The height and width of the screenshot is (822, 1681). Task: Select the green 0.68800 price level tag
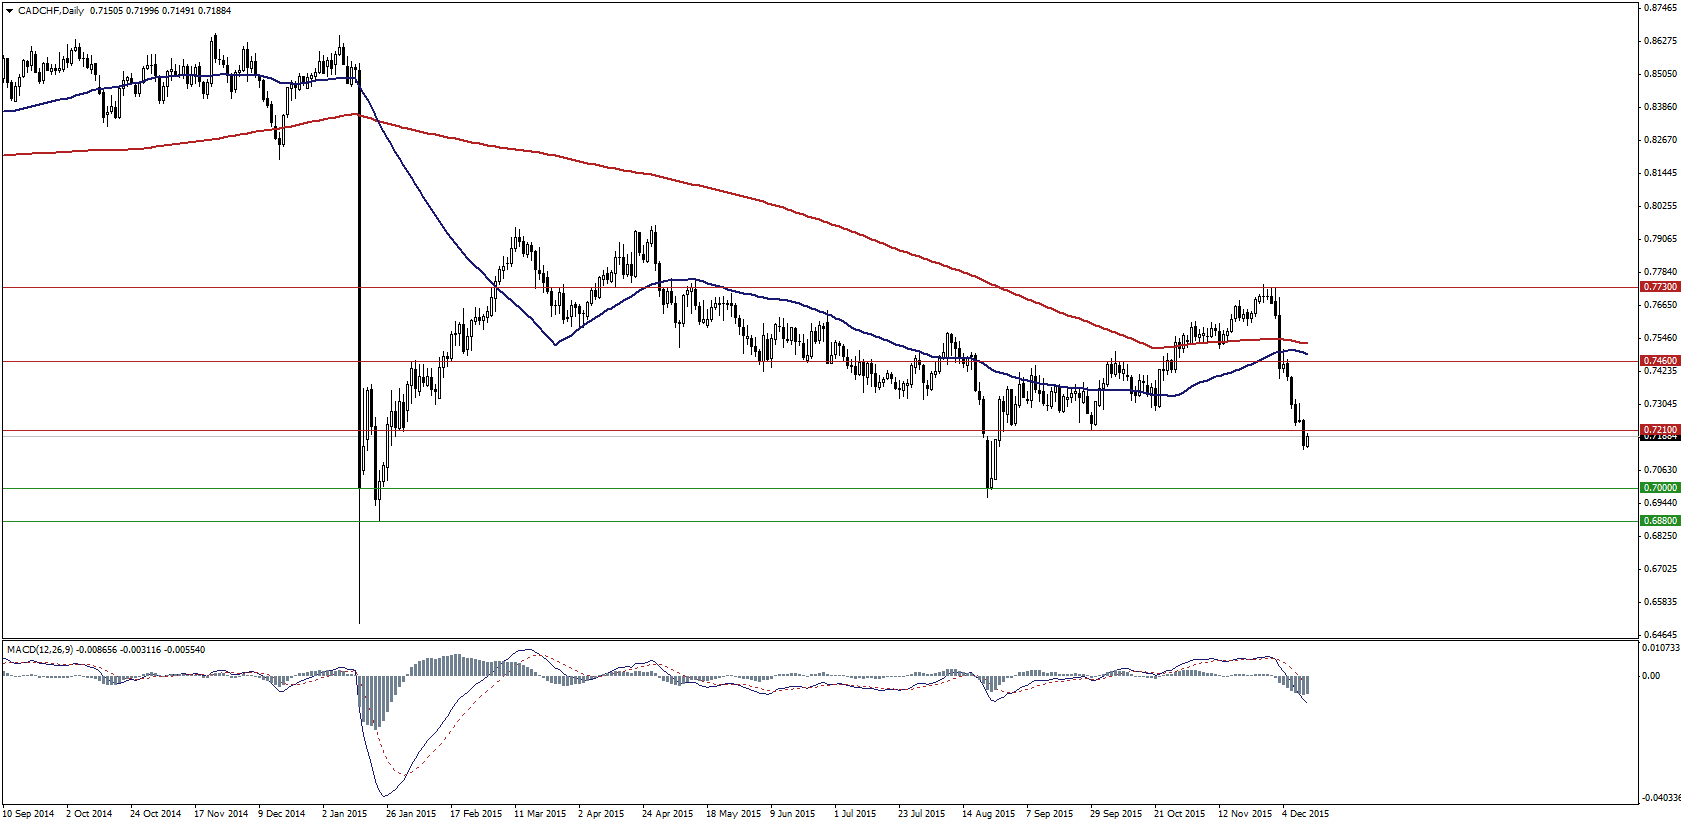(x=1660, y=521)
